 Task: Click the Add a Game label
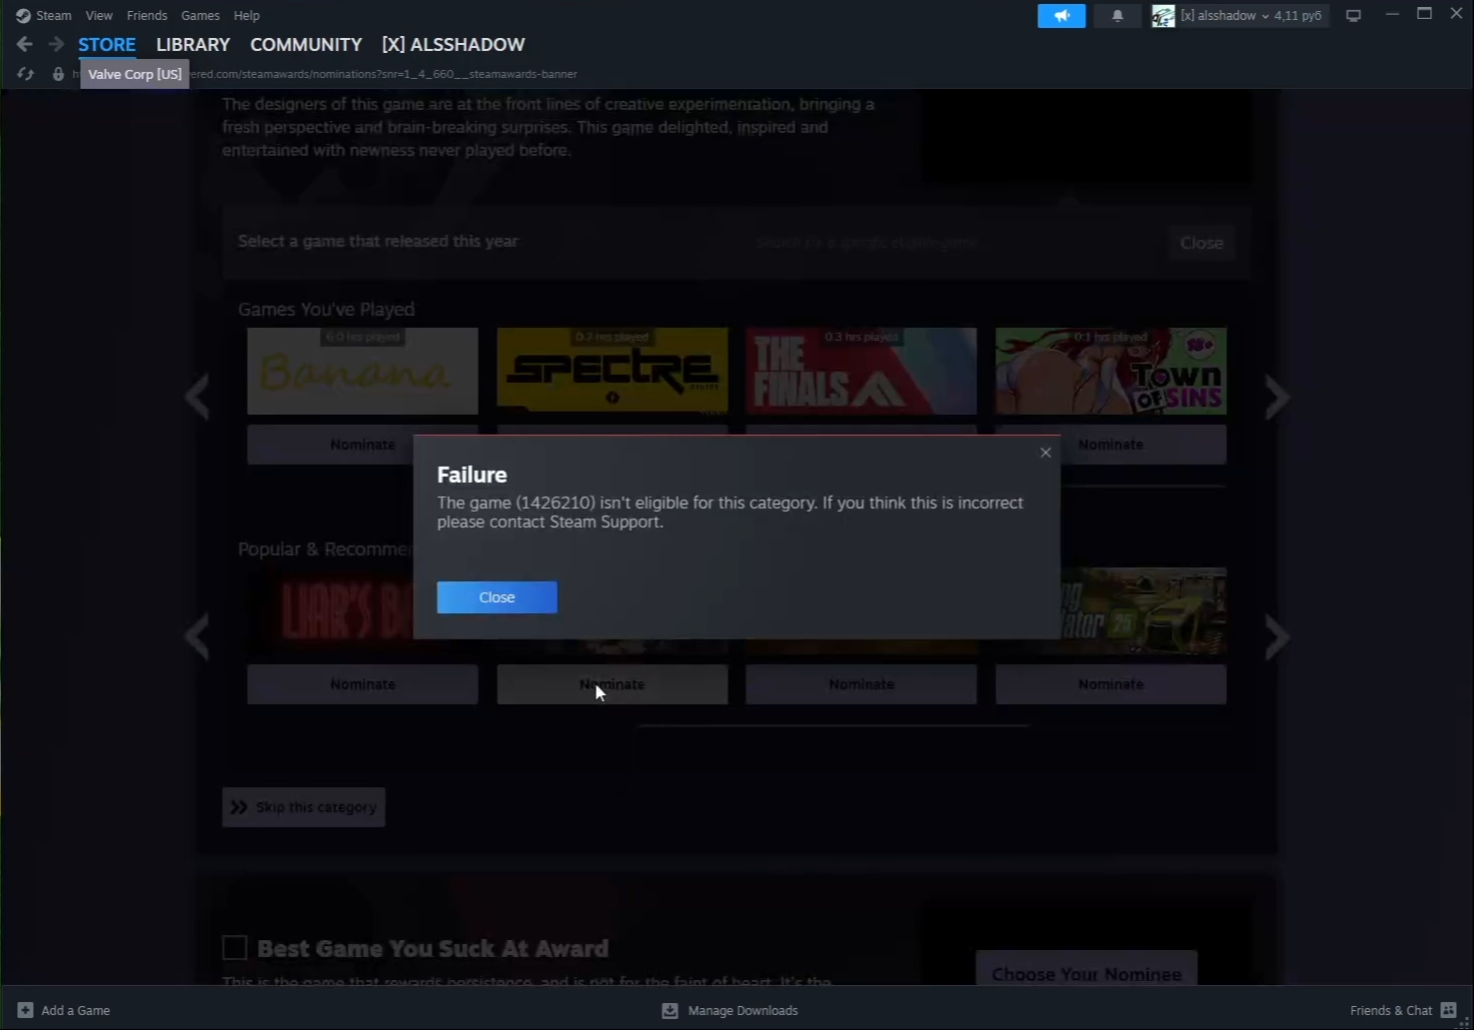76,1010
